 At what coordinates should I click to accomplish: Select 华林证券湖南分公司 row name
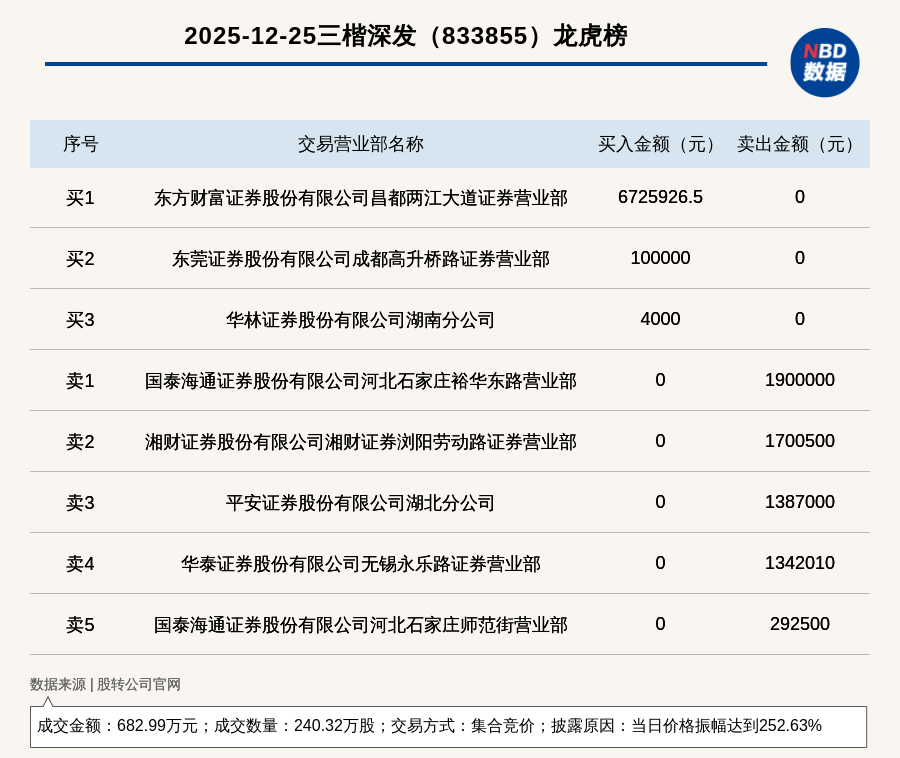tap(360, 320)
